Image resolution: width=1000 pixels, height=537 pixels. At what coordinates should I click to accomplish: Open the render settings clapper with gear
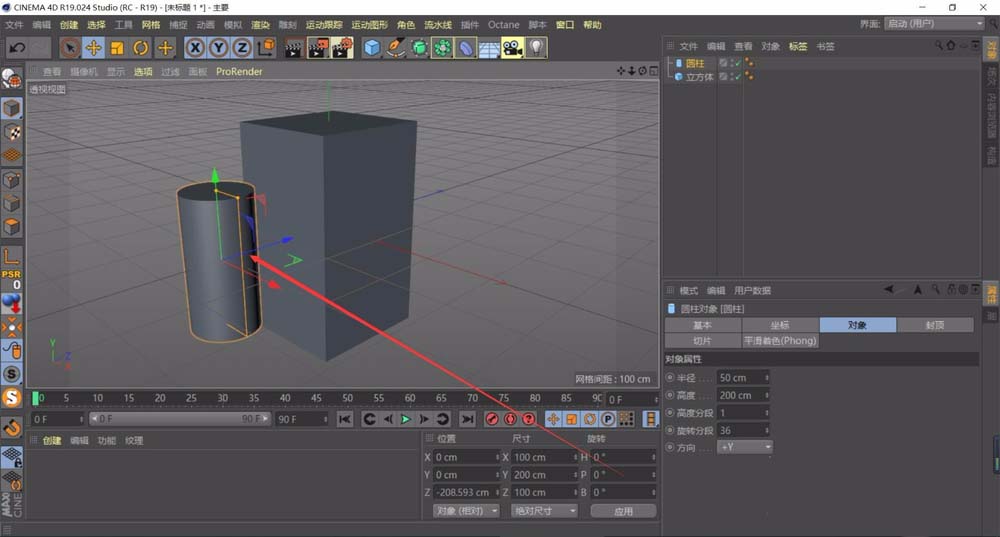(x=342, y=48)
